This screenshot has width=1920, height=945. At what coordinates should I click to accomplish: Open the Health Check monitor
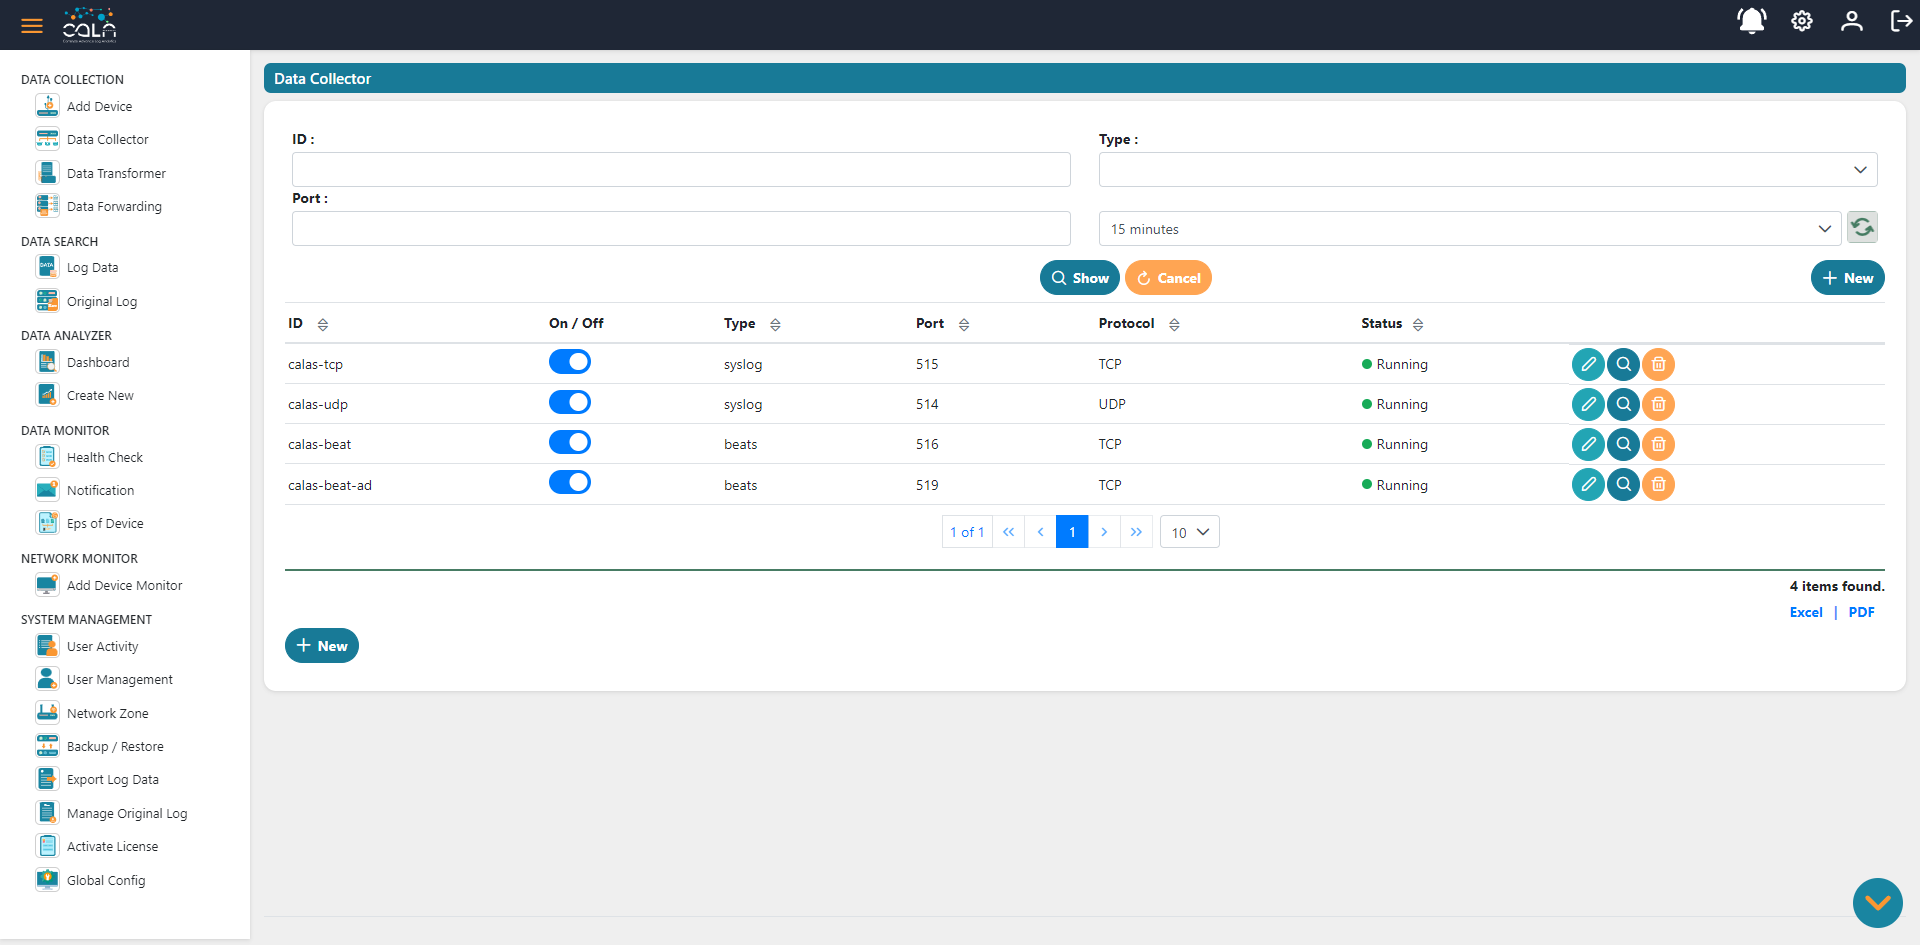tap(104, 457)
